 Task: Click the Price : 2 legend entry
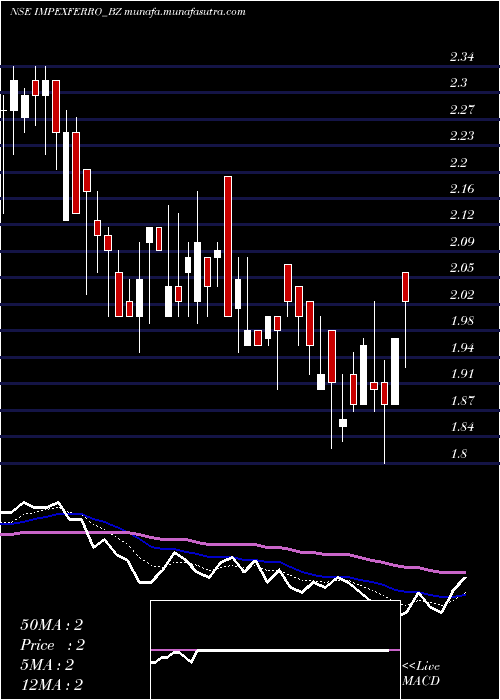(x=52, y=645)
